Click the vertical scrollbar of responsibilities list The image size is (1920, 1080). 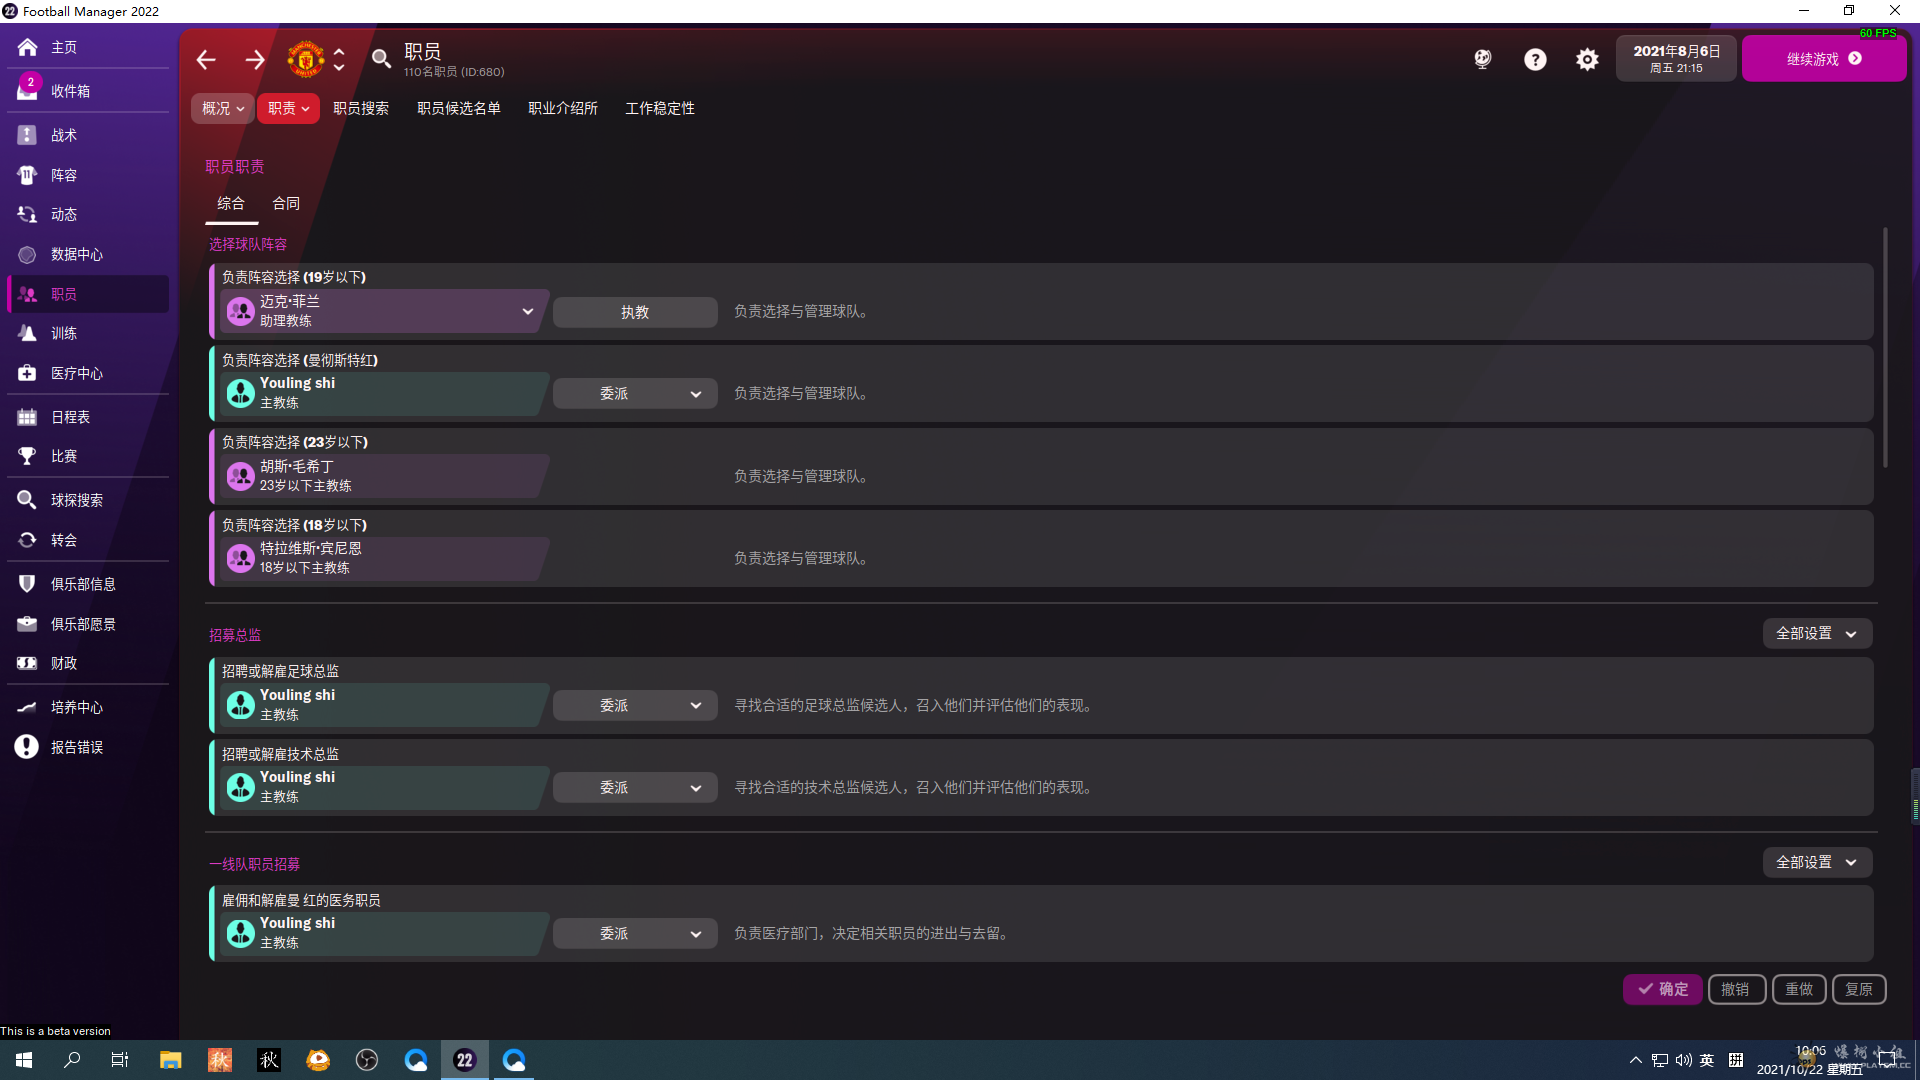click(1885, 347)
